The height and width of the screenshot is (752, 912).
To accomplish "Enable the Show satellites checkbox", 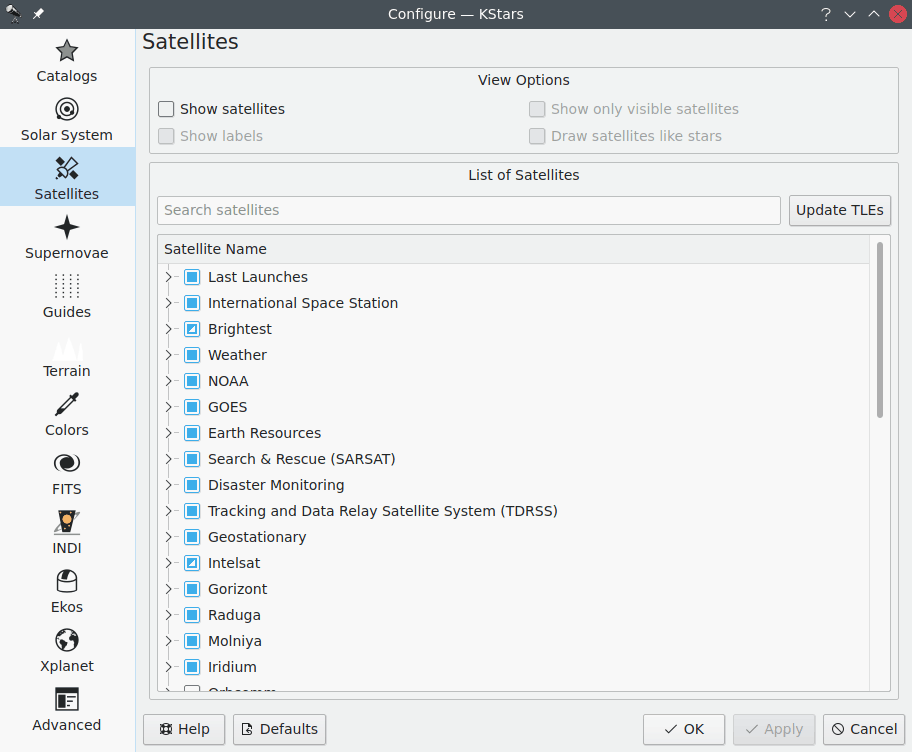I will click(x=165, y=109).
